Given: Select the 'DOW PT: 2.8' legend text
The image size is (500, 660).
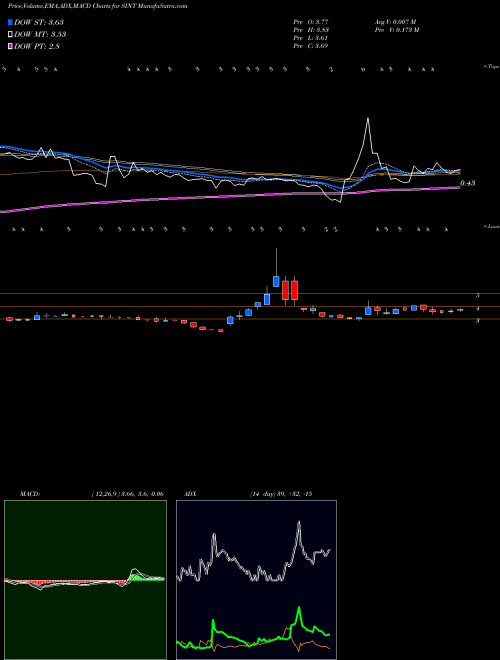Looking at the screenshot, I should (37, 46).
